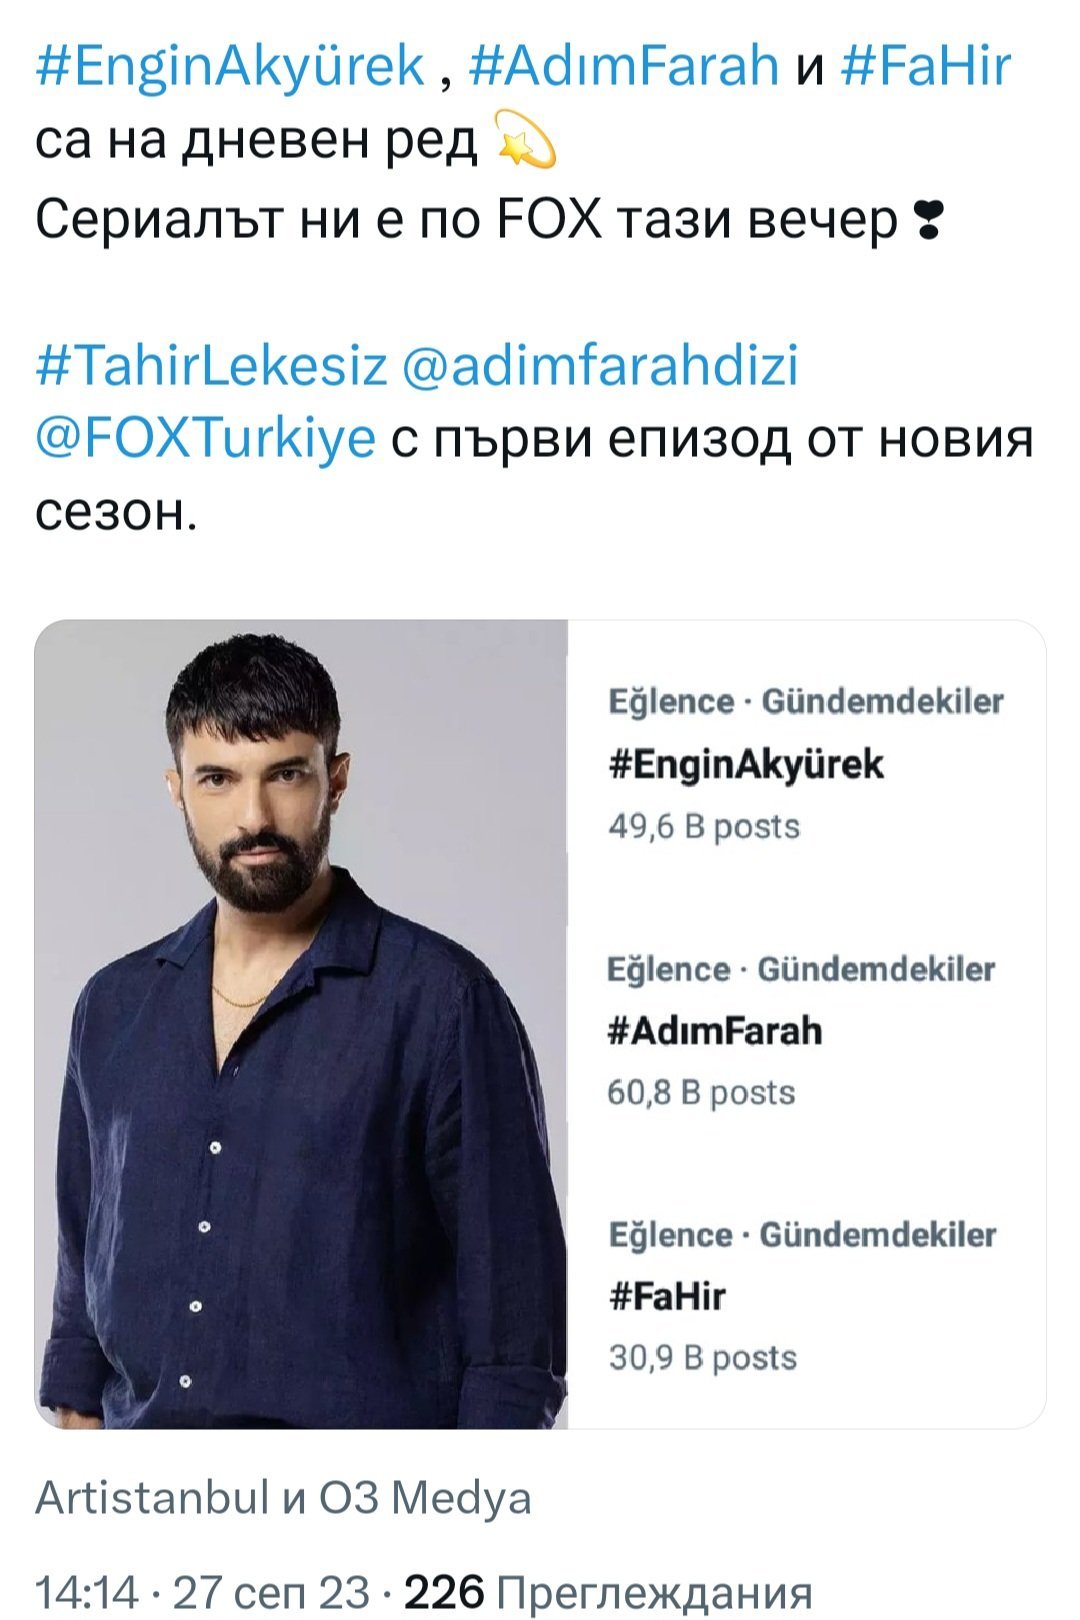View the 226 Преглеждания count
This screenshot has width=1080, height=1620.
[x=608, y=1590]
